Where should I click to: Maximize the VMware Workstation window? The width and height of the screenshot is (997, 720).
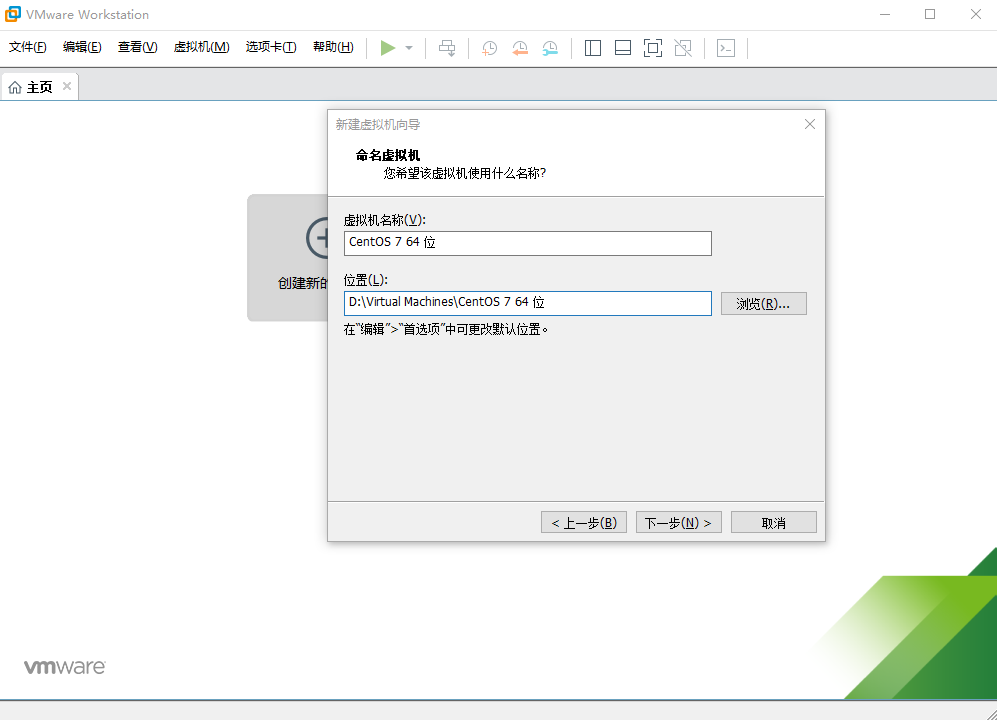[x=930, y=14]
